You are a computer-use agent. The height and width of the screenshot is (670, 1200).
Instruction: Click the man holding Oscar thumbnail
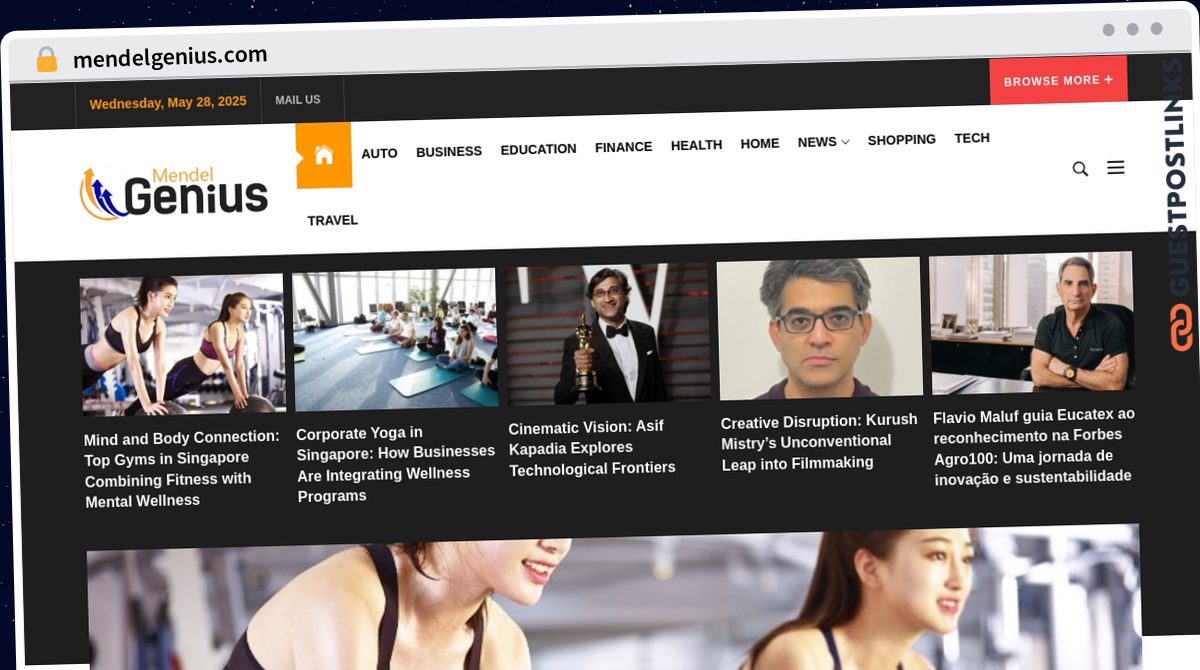[607, 333]
